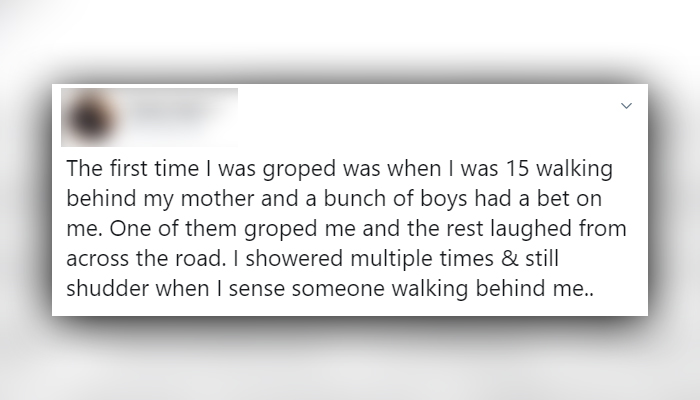Open the blurred account name beside avatar
Viewport: 700px width, 400px height.
(x=170, y=111)
